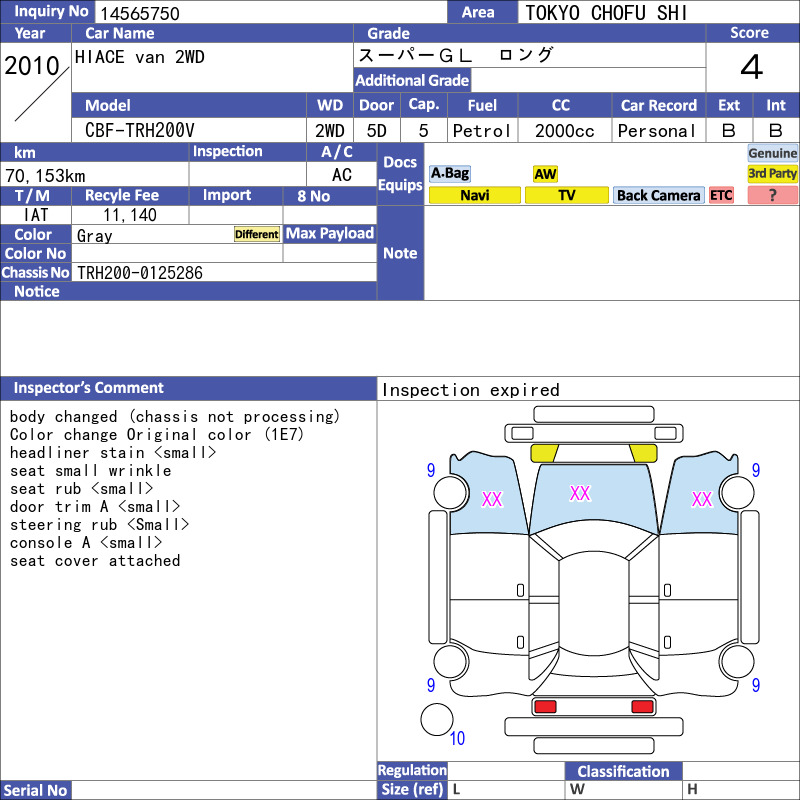Select the yellow Navi equipment tag
This screenshot has height=800, width=800.
pos(474,195)
